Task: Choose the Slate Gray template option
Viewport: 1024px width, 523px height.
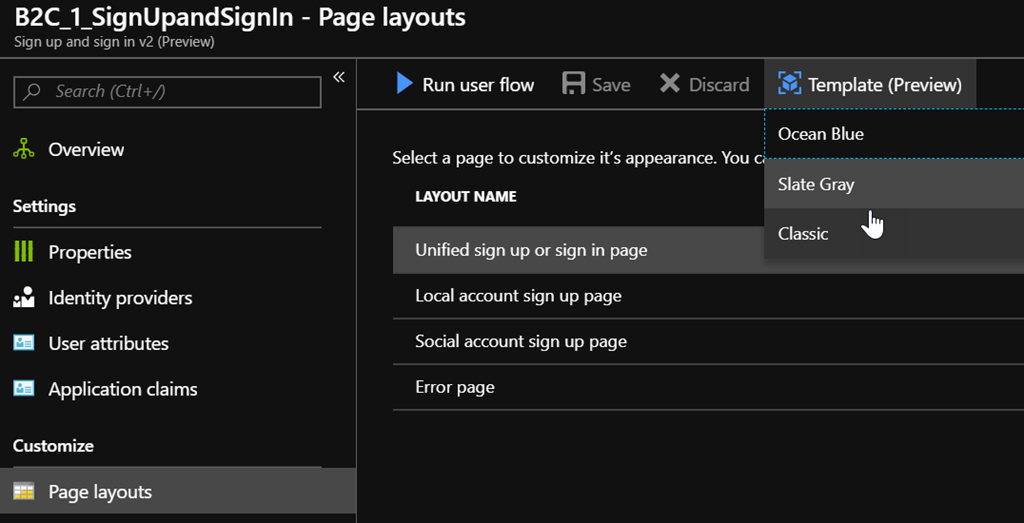Action: coord(816,184)
